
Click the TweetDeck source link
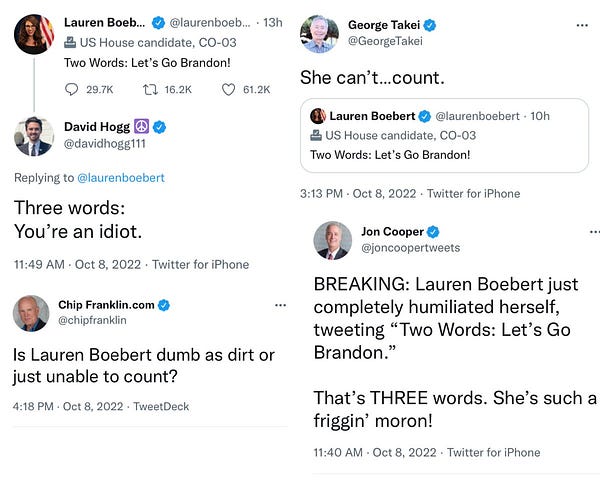(161, 407)
